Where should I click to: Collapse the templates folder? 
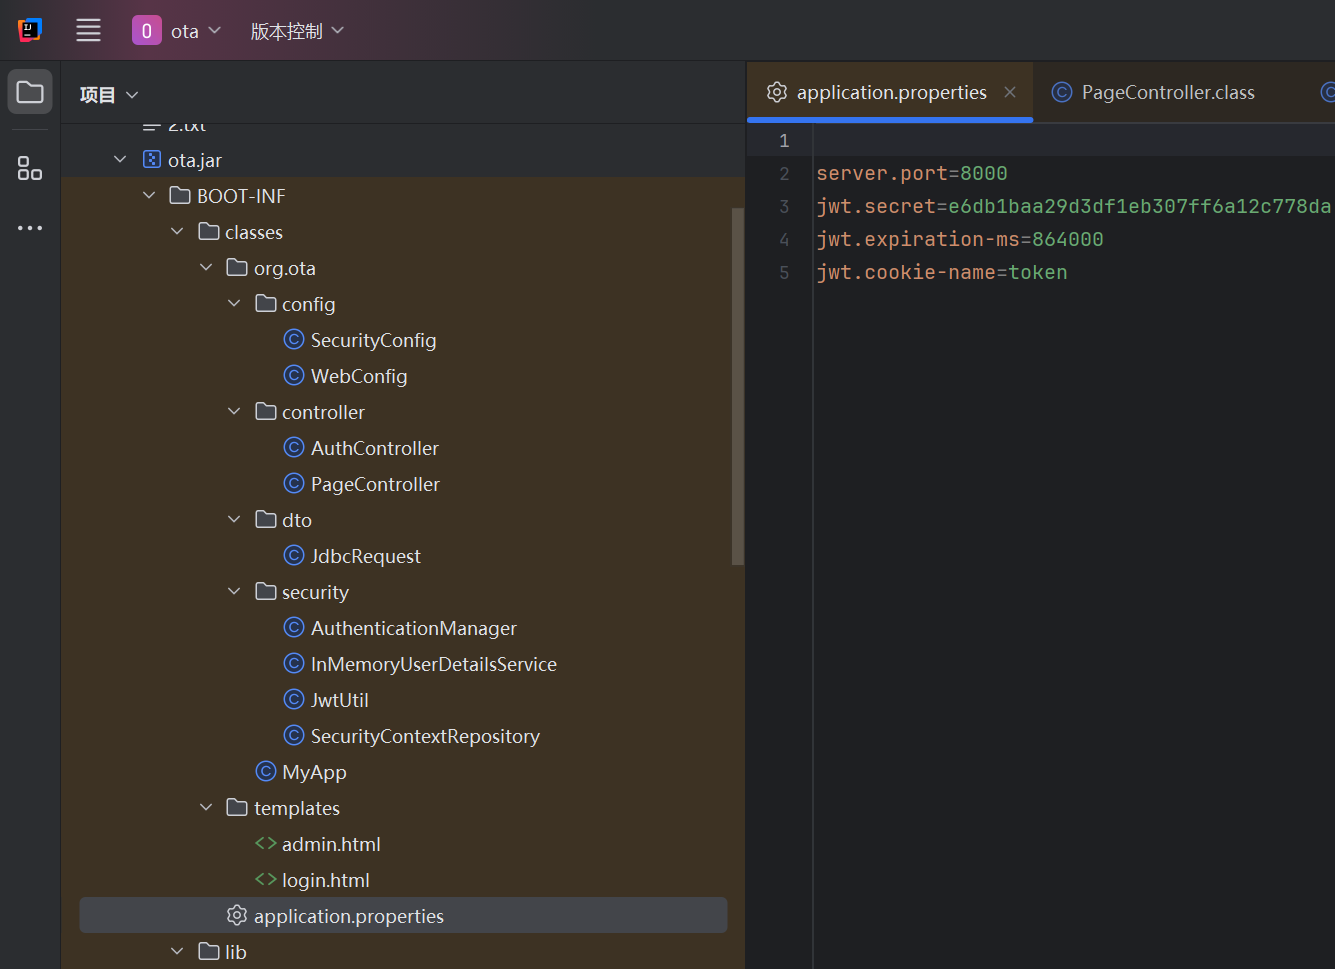[206, 808]
